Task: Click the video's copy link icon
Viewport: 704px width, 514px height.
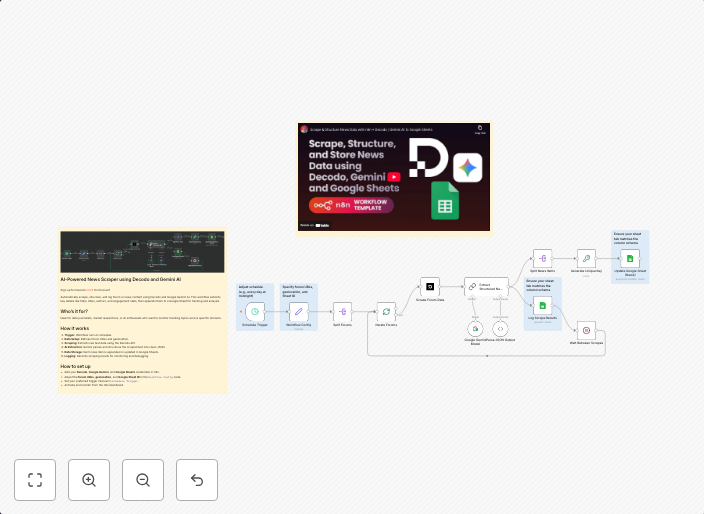Action: coord(480,129)
